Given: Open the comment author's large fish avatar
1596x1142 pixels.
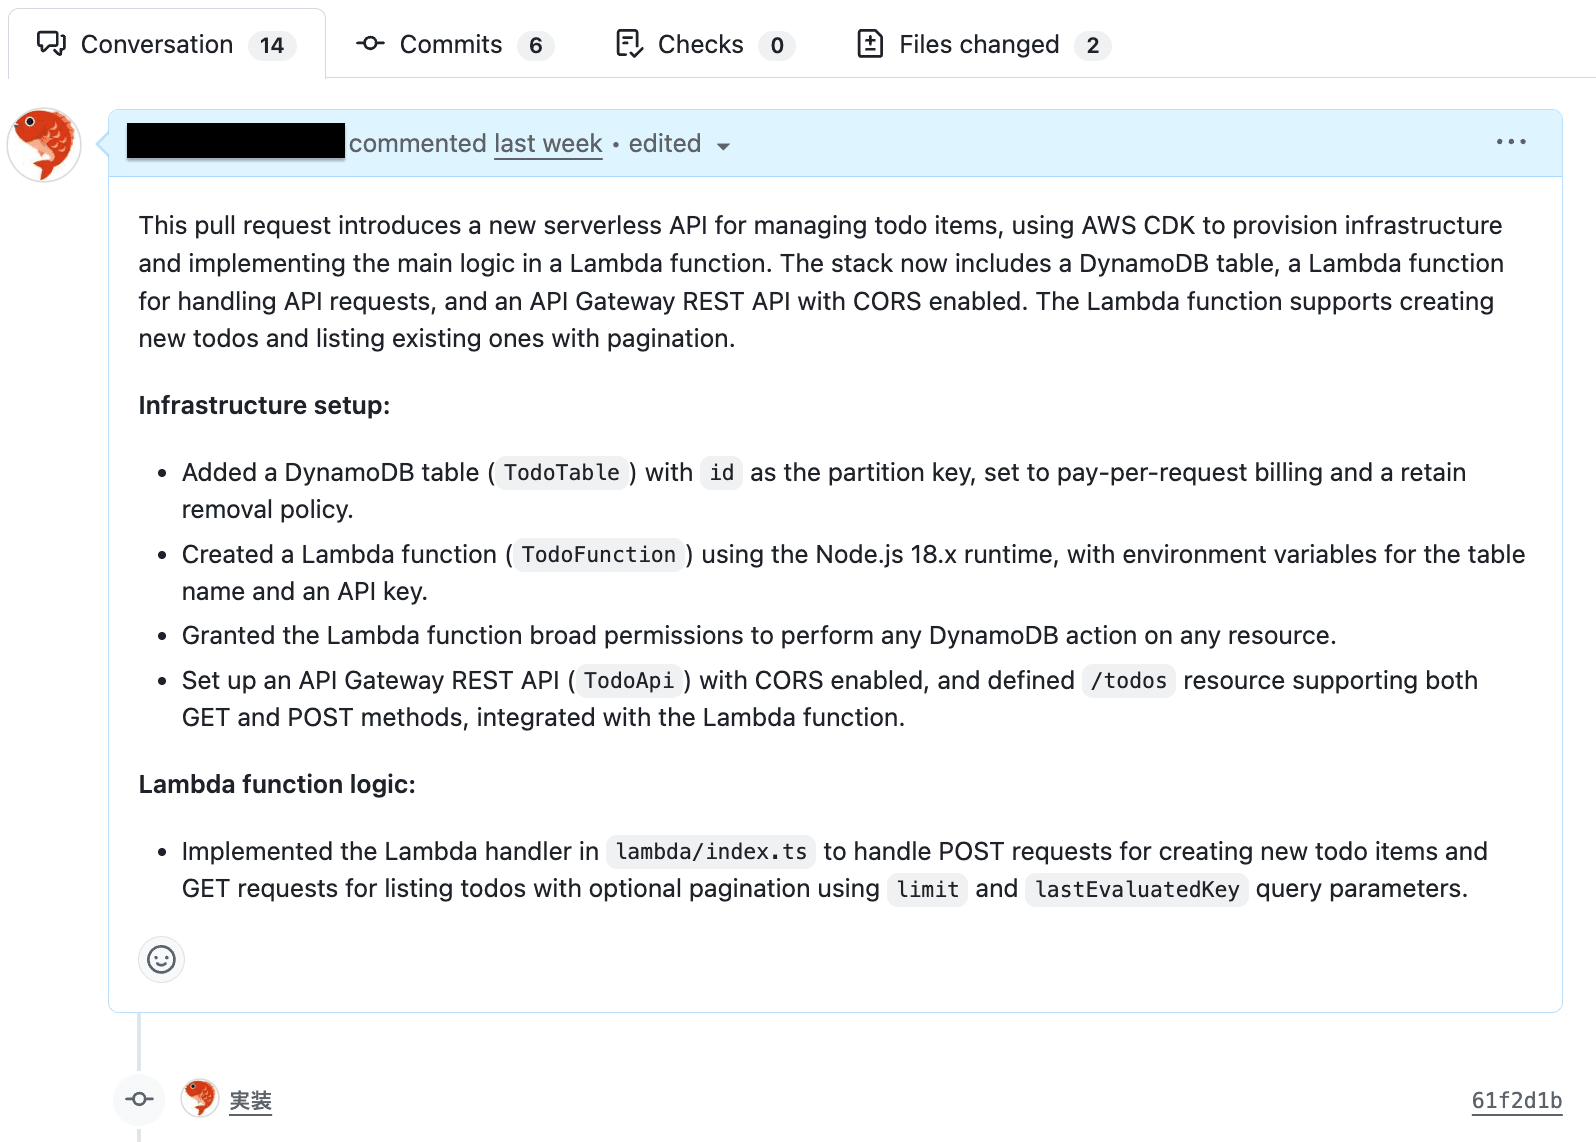Looking at the screenshot, I should point(44,145).
